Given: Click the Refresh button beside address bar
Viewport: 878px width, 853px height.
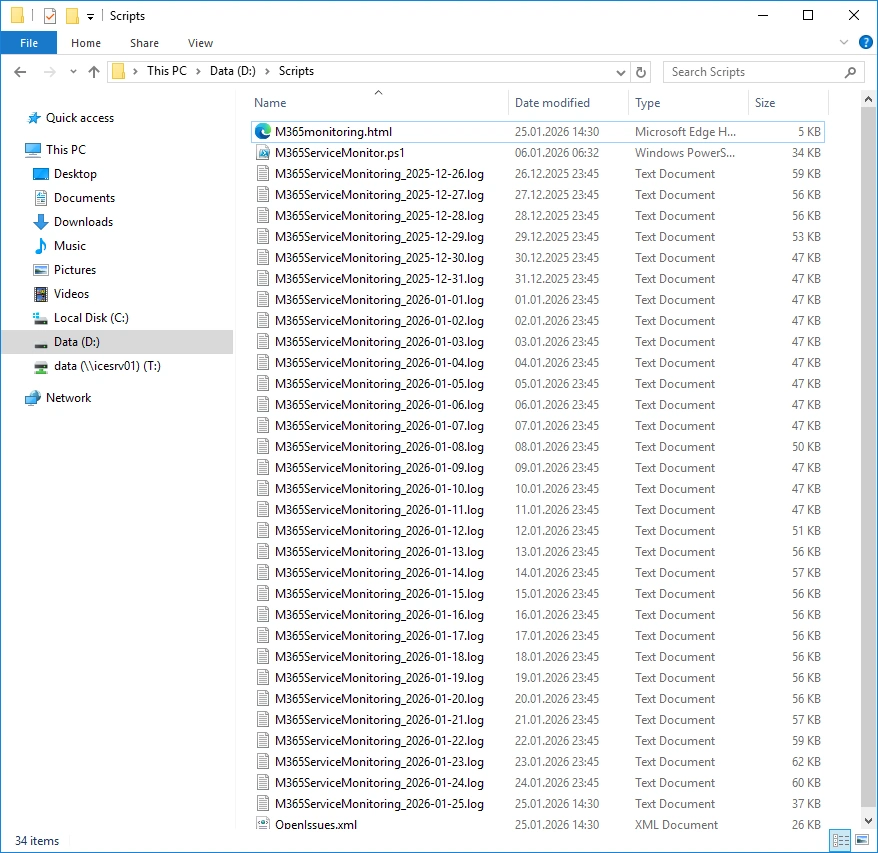Looking at the screenshot, I should tap(641, 72).
